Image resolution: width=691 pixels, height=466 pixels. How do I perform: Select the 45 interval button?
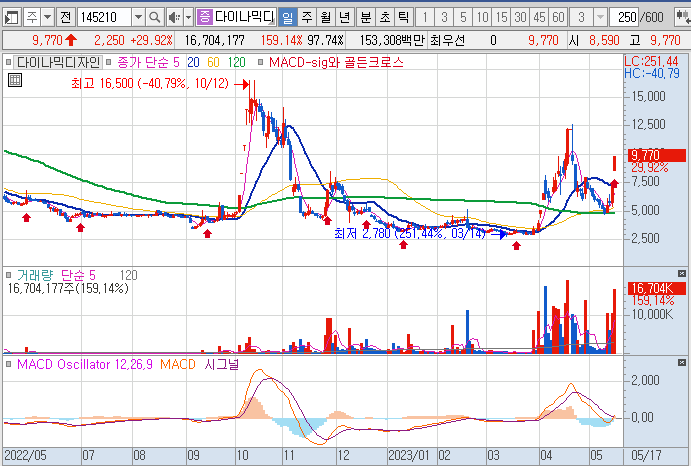pos(539,18)
